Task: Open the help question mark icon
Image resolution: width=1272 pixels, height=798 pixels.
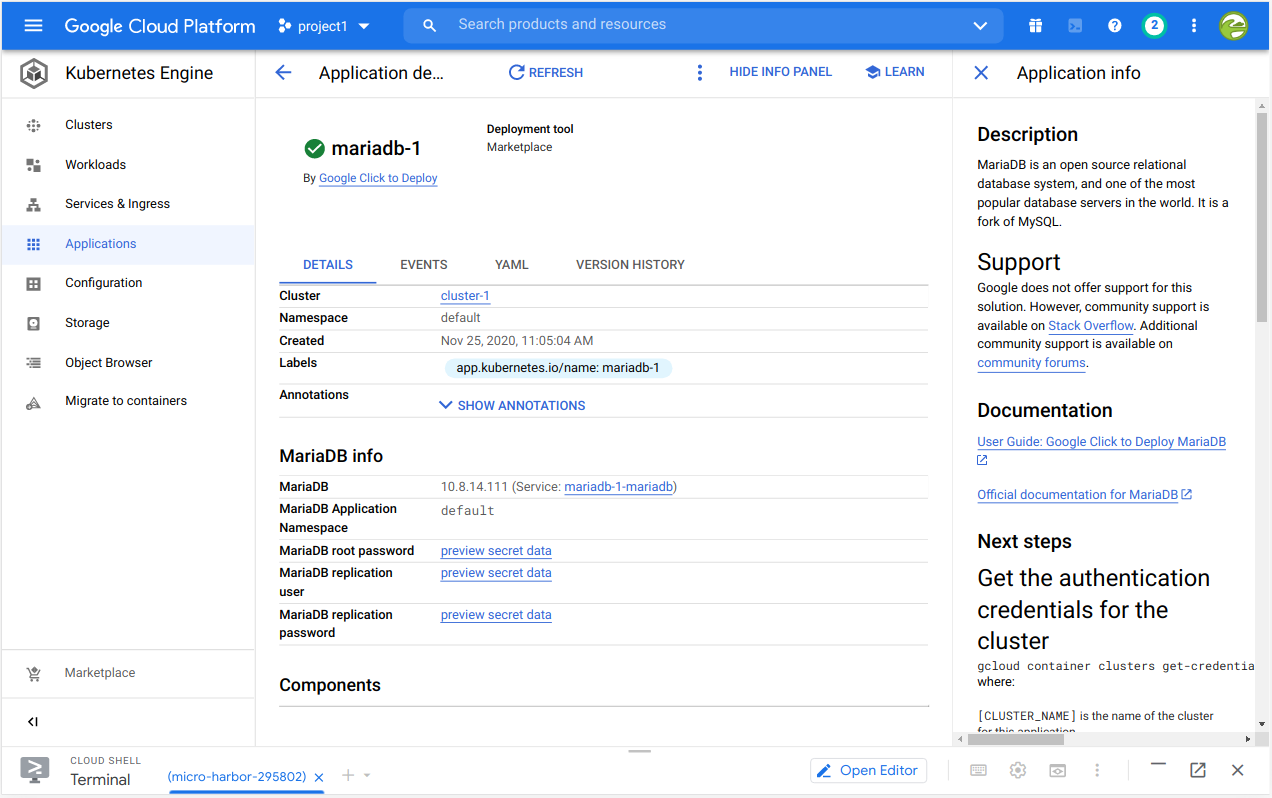Action: point(1115,26)
